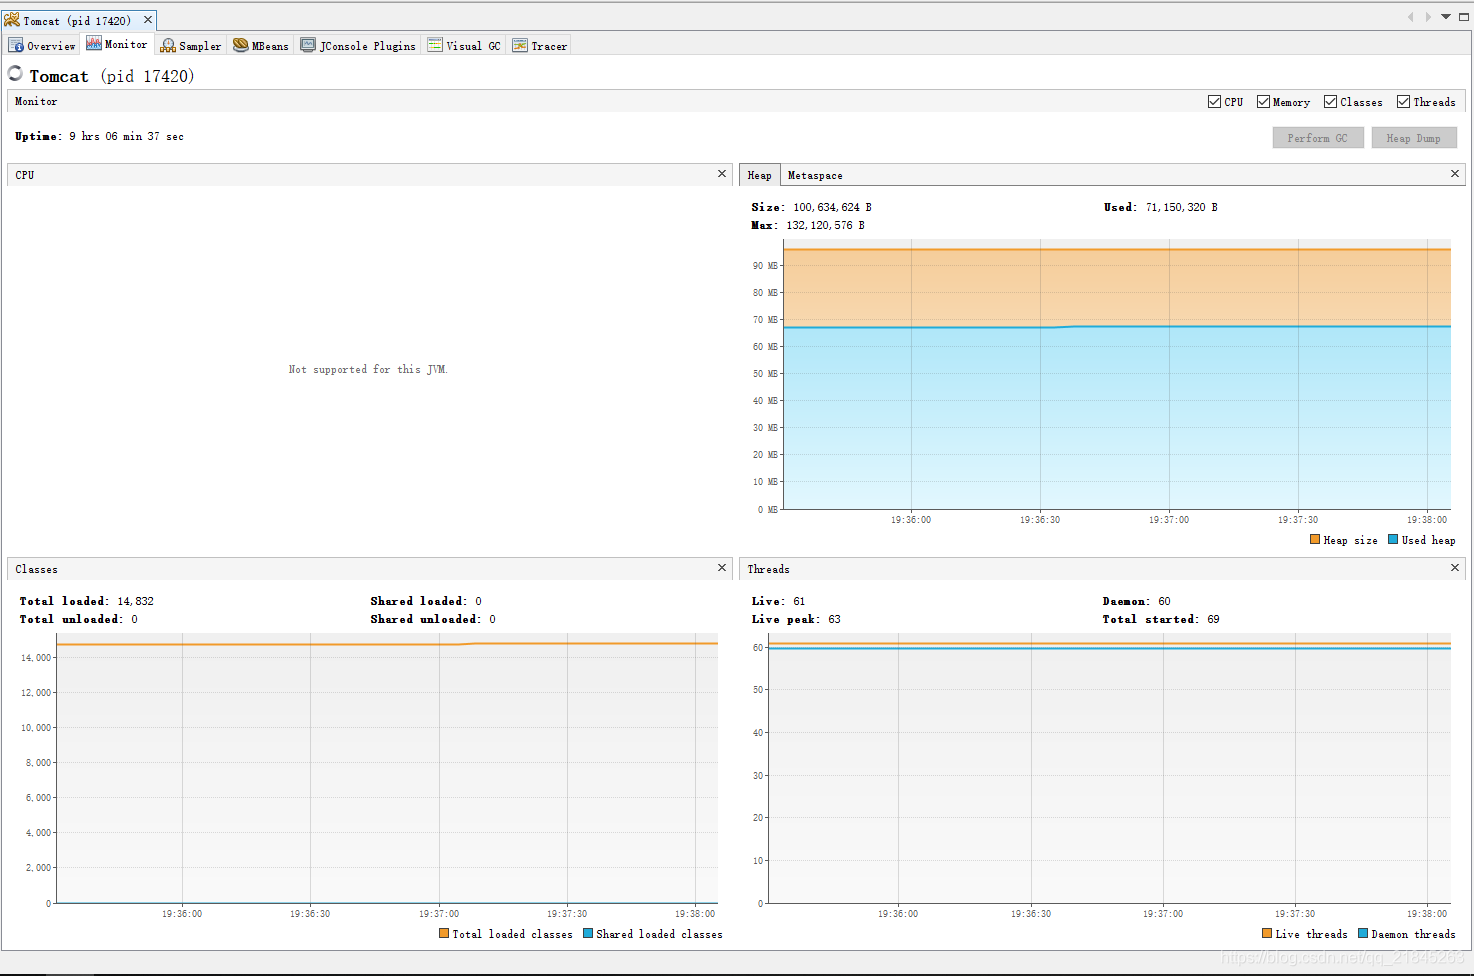Click the Uptime value text
The image size is (1474, 976).
click(x=126, y=136)
